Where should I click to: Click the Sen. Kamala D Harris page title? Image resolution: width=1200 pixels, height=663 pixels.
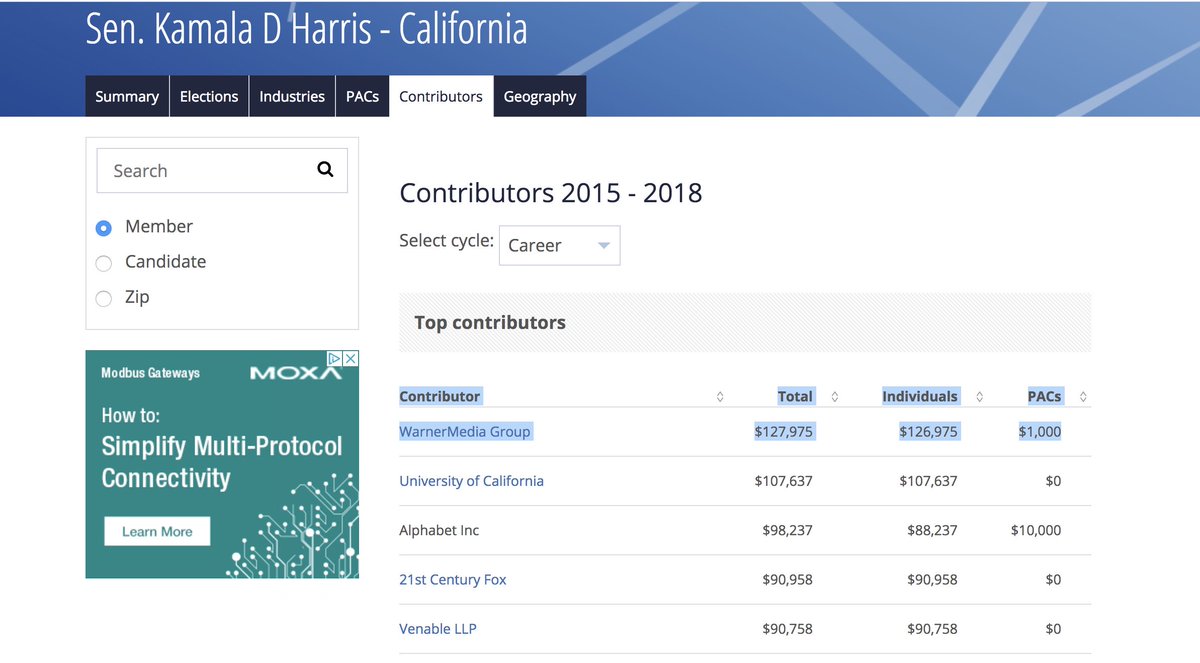coord(307,29)
